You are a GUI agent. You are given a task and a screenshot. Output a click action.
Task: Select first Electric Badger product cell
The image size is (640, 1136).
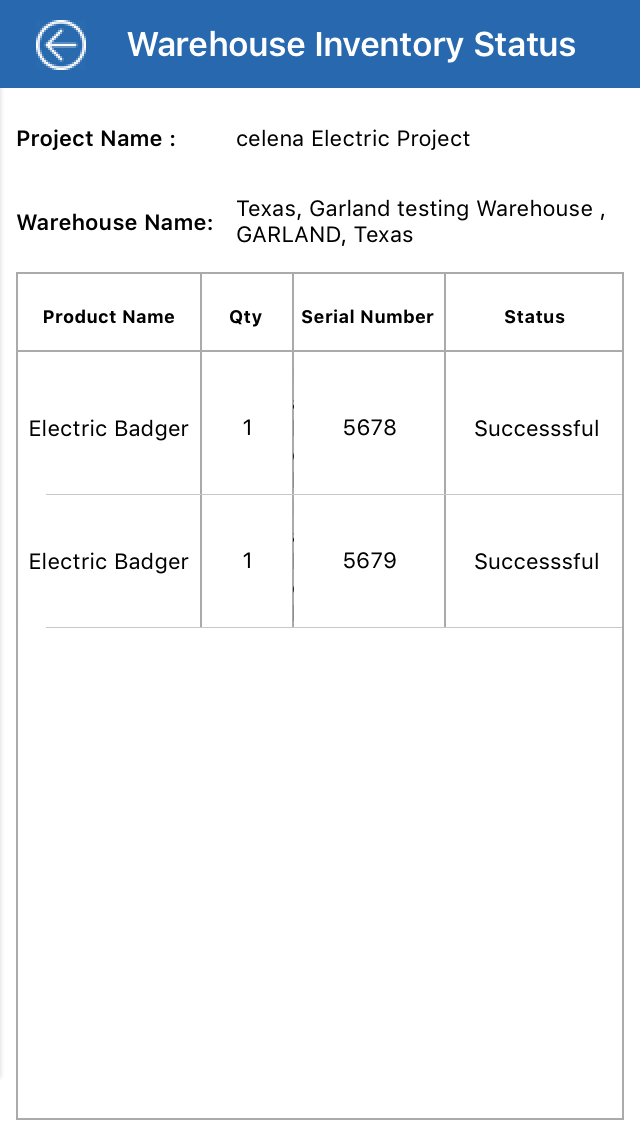click(x=109, y=429)
